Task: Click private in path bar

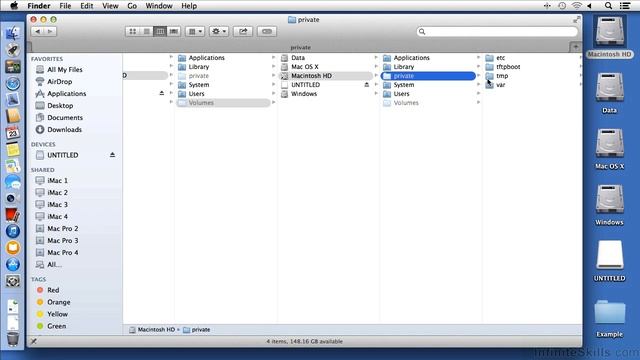Action: coord(200,329)
